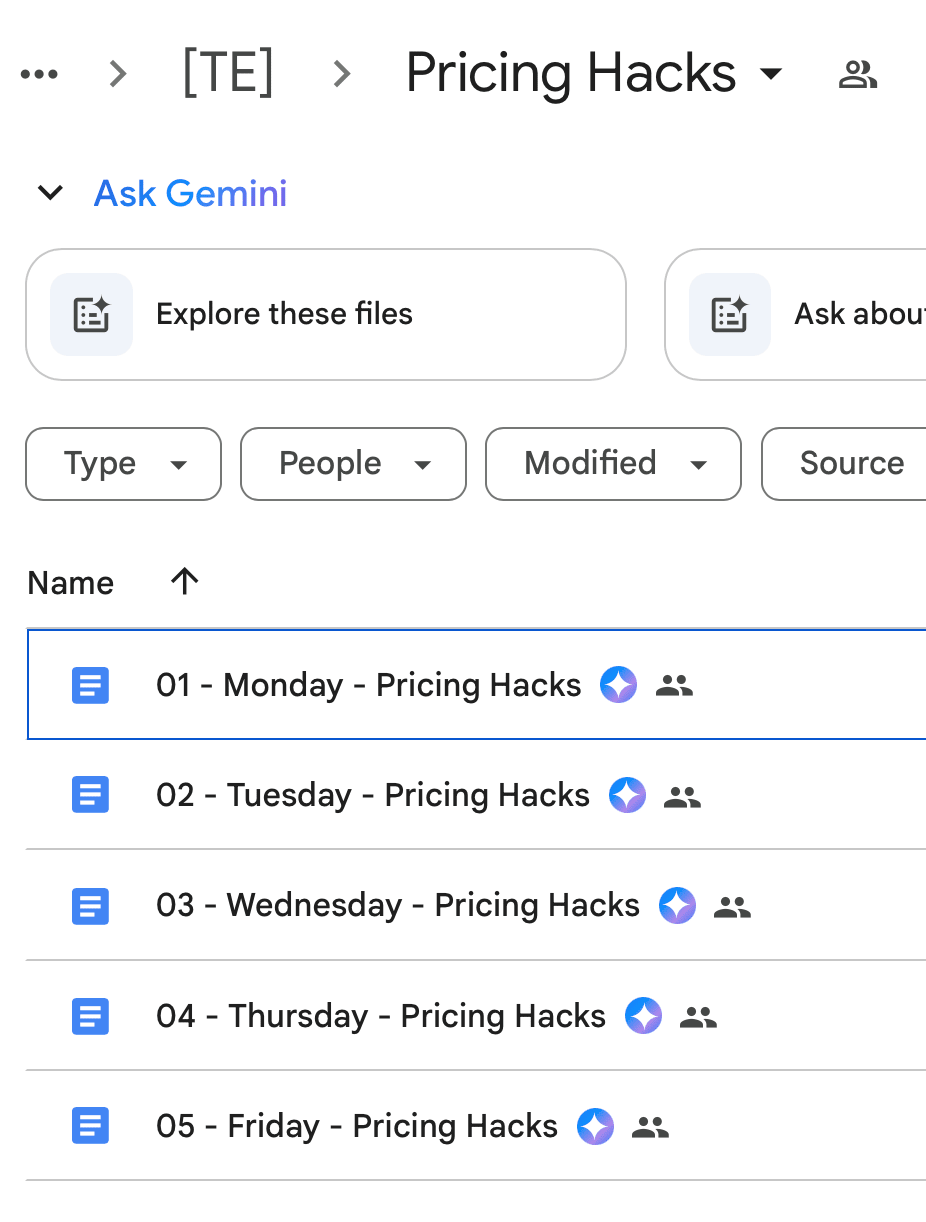926x1222 pixels.
Task: Open the Modified filter dropdown
Action: click(613, 464)
